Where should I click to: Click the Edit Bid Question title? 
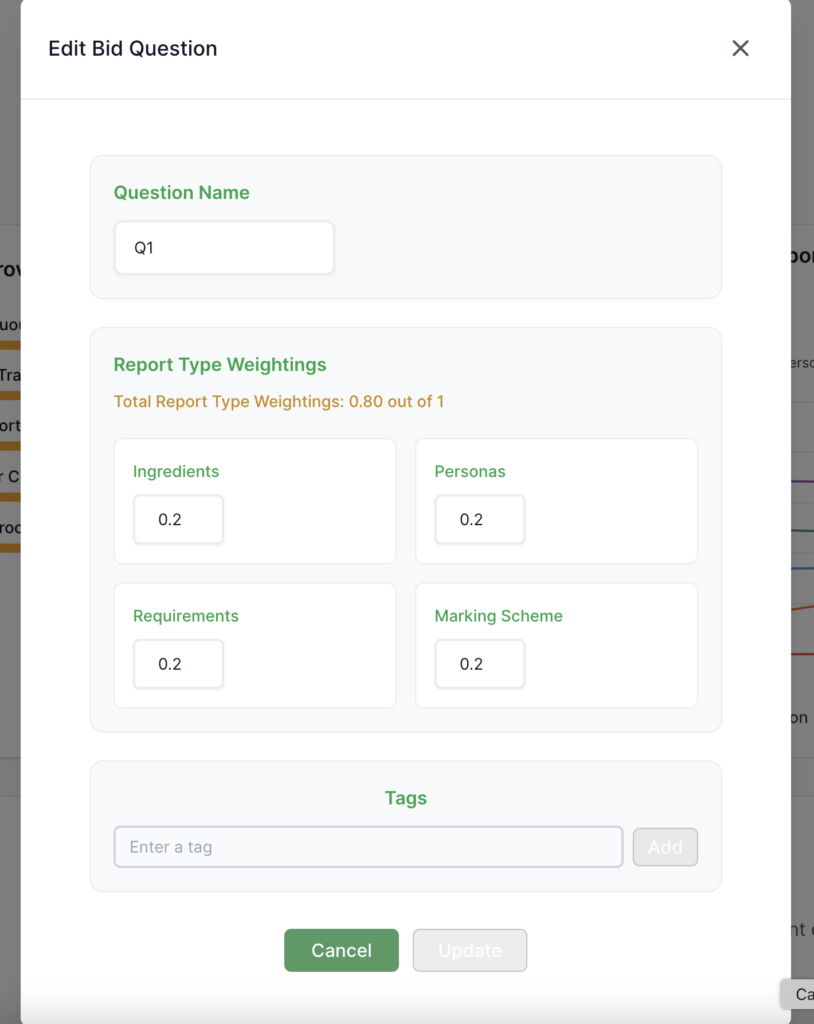[x=133, y=48]
